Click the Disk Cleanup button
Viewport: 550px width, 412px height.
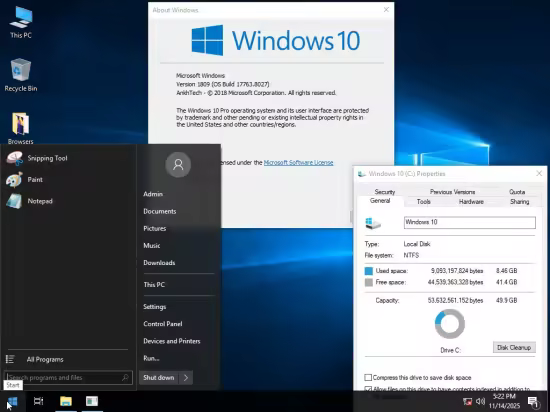[x=514, y=347]
